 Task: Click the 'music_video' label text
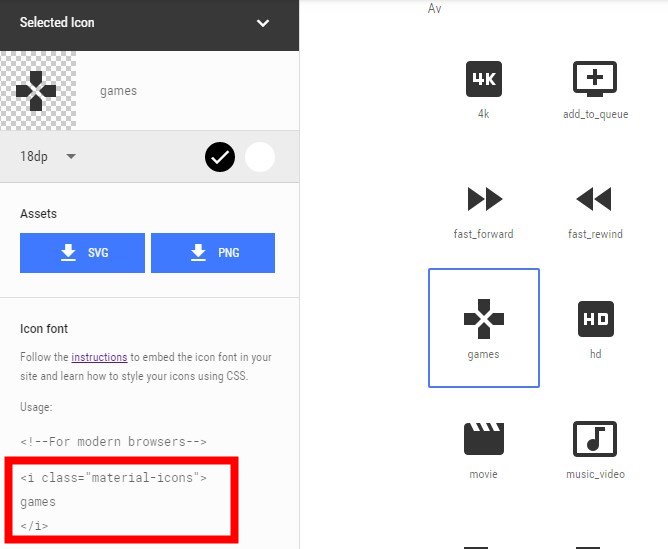pos(596,474)
